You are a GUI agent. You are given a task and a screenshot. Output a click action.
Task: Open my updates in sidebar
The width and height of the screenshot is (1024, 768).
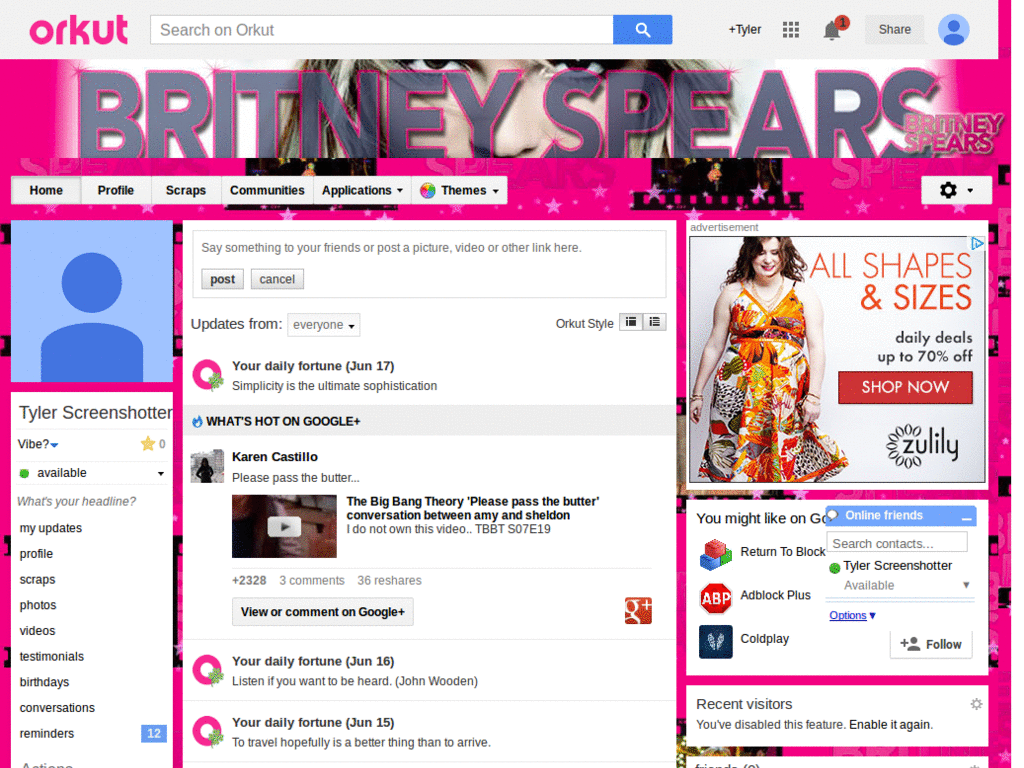[x=51, y=528]
